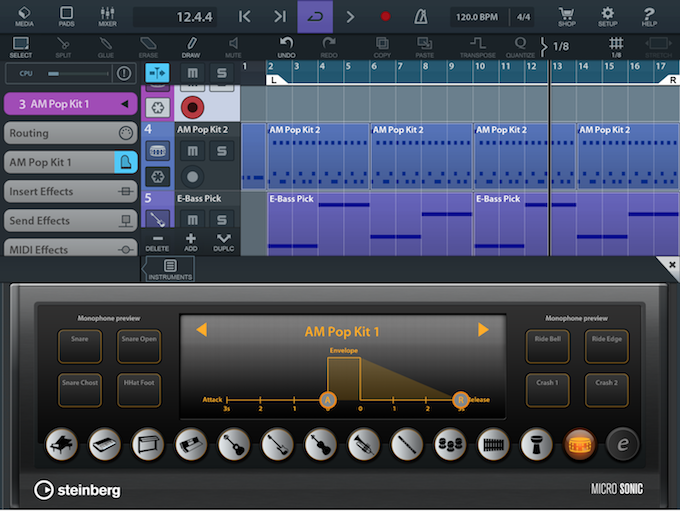Image resolution: width=680 pixels, height=511 pixels.
Task: Paste the copied event
Action: [424, 47]
